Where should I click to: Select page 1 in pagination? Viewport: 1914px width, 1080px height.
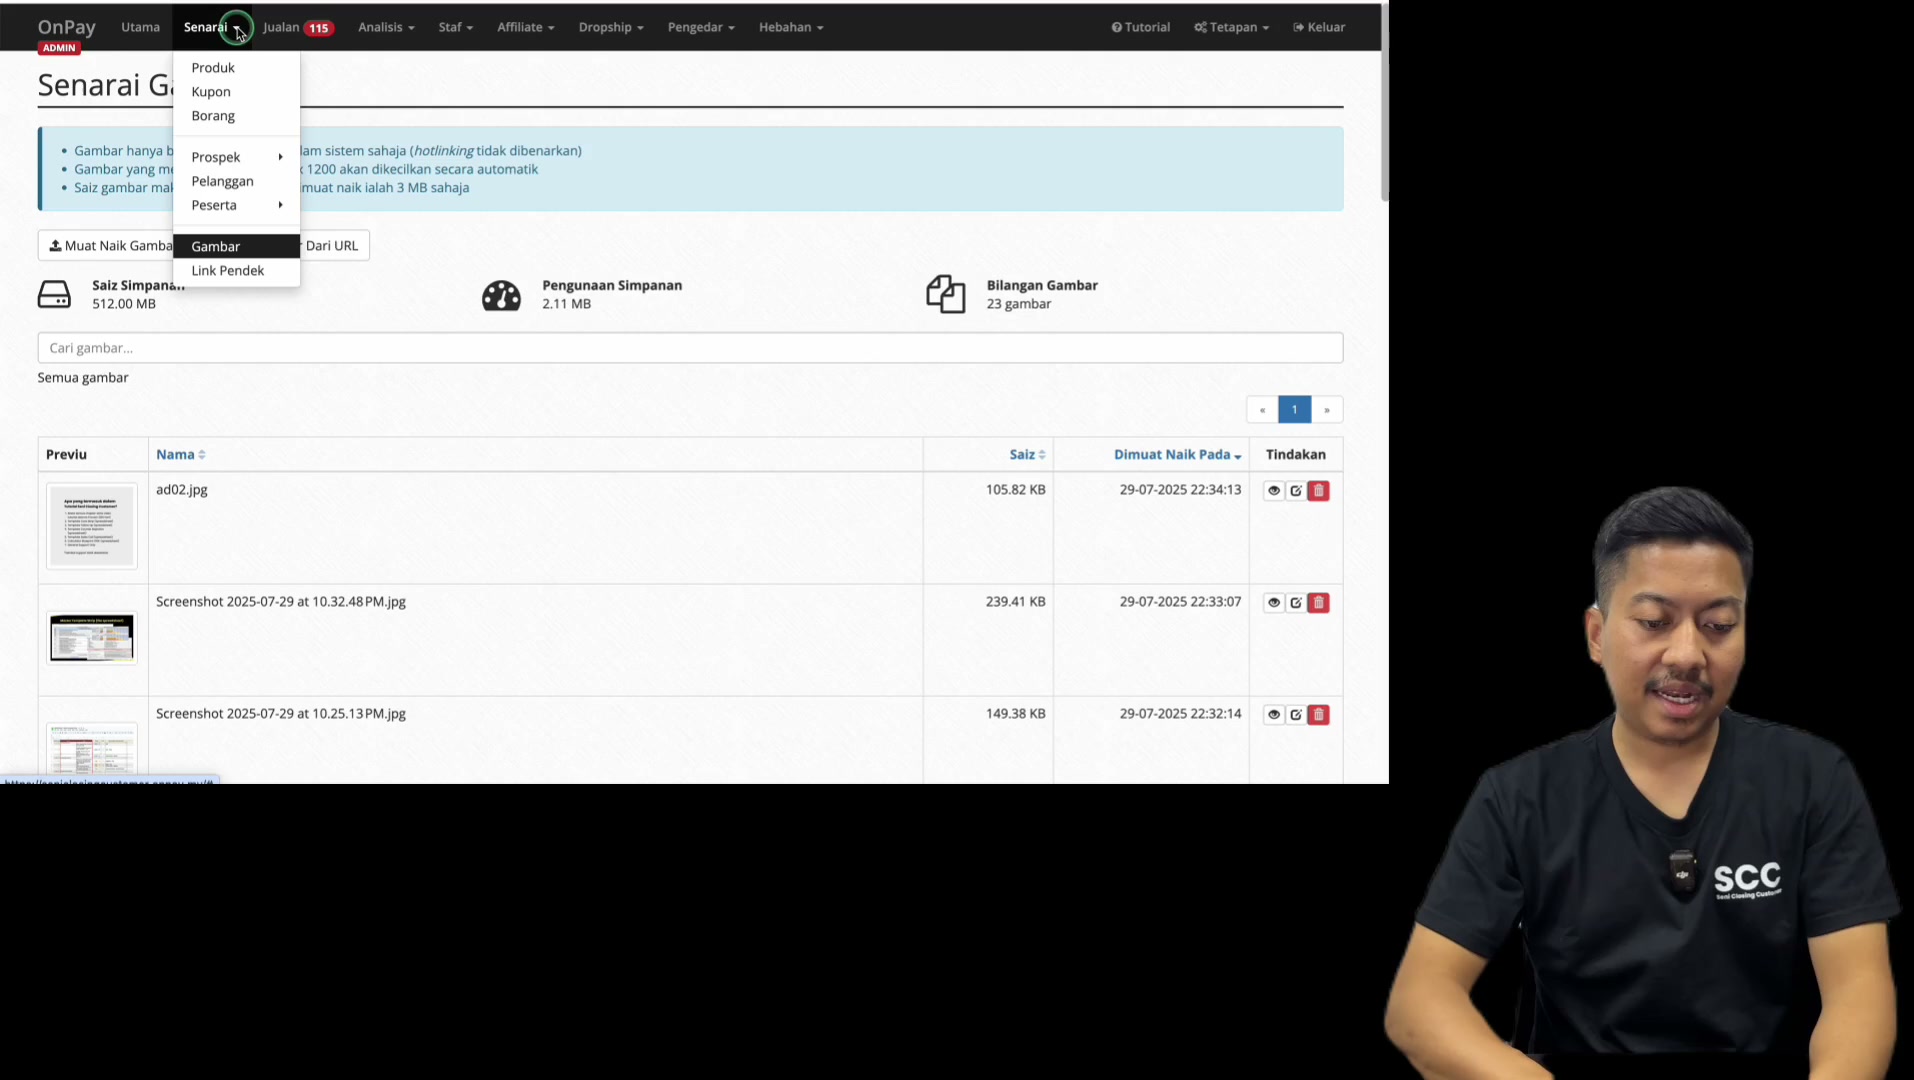[x=1294, y=410]
